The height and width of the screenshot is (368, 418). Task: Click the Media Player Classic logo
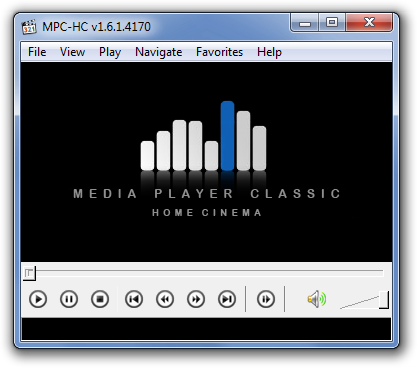(207, 159)
